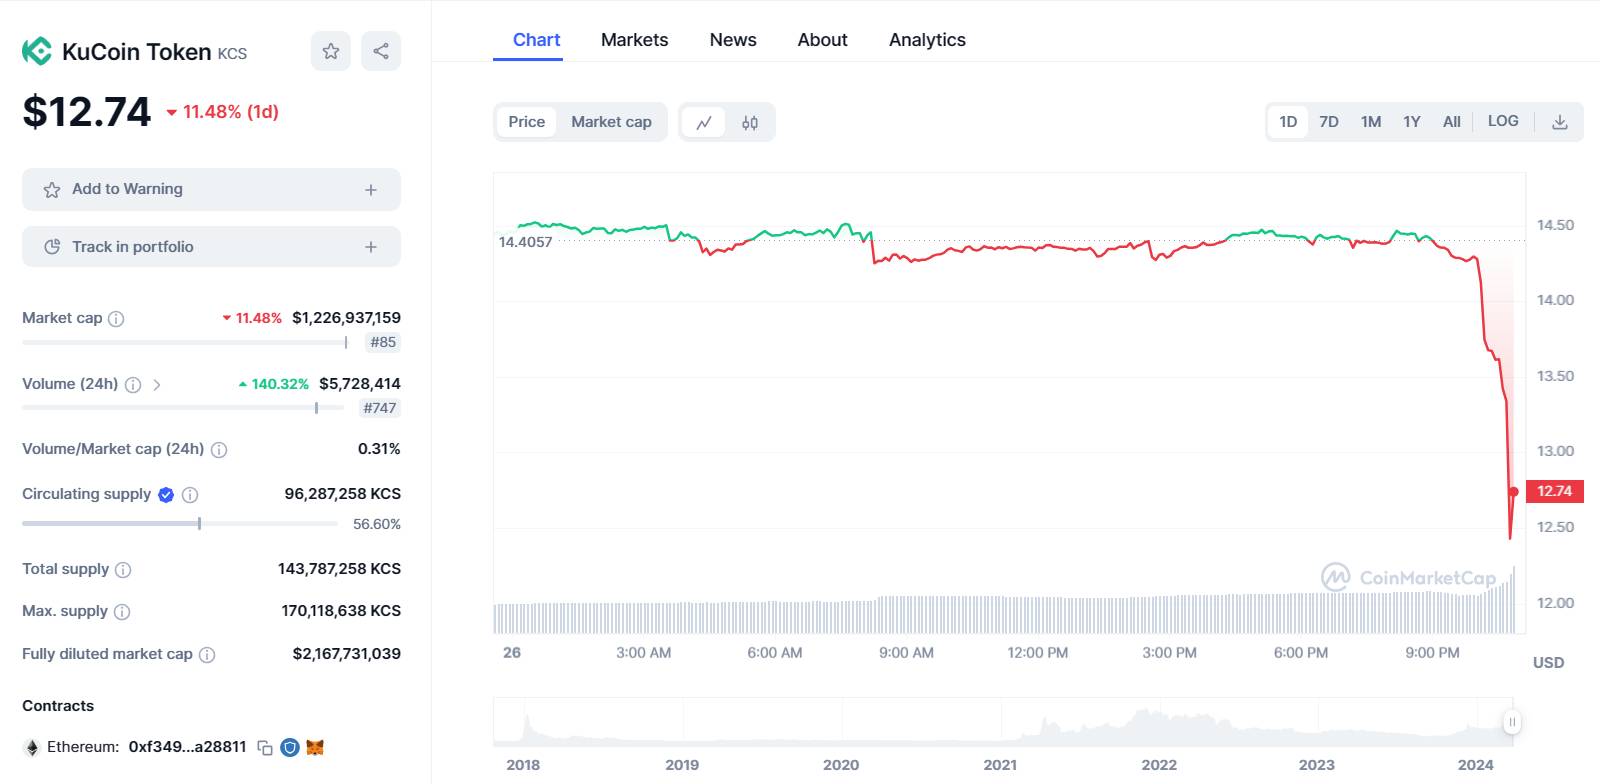Click the 11.48% (1d) change indicator

click(x=222, y=112)
